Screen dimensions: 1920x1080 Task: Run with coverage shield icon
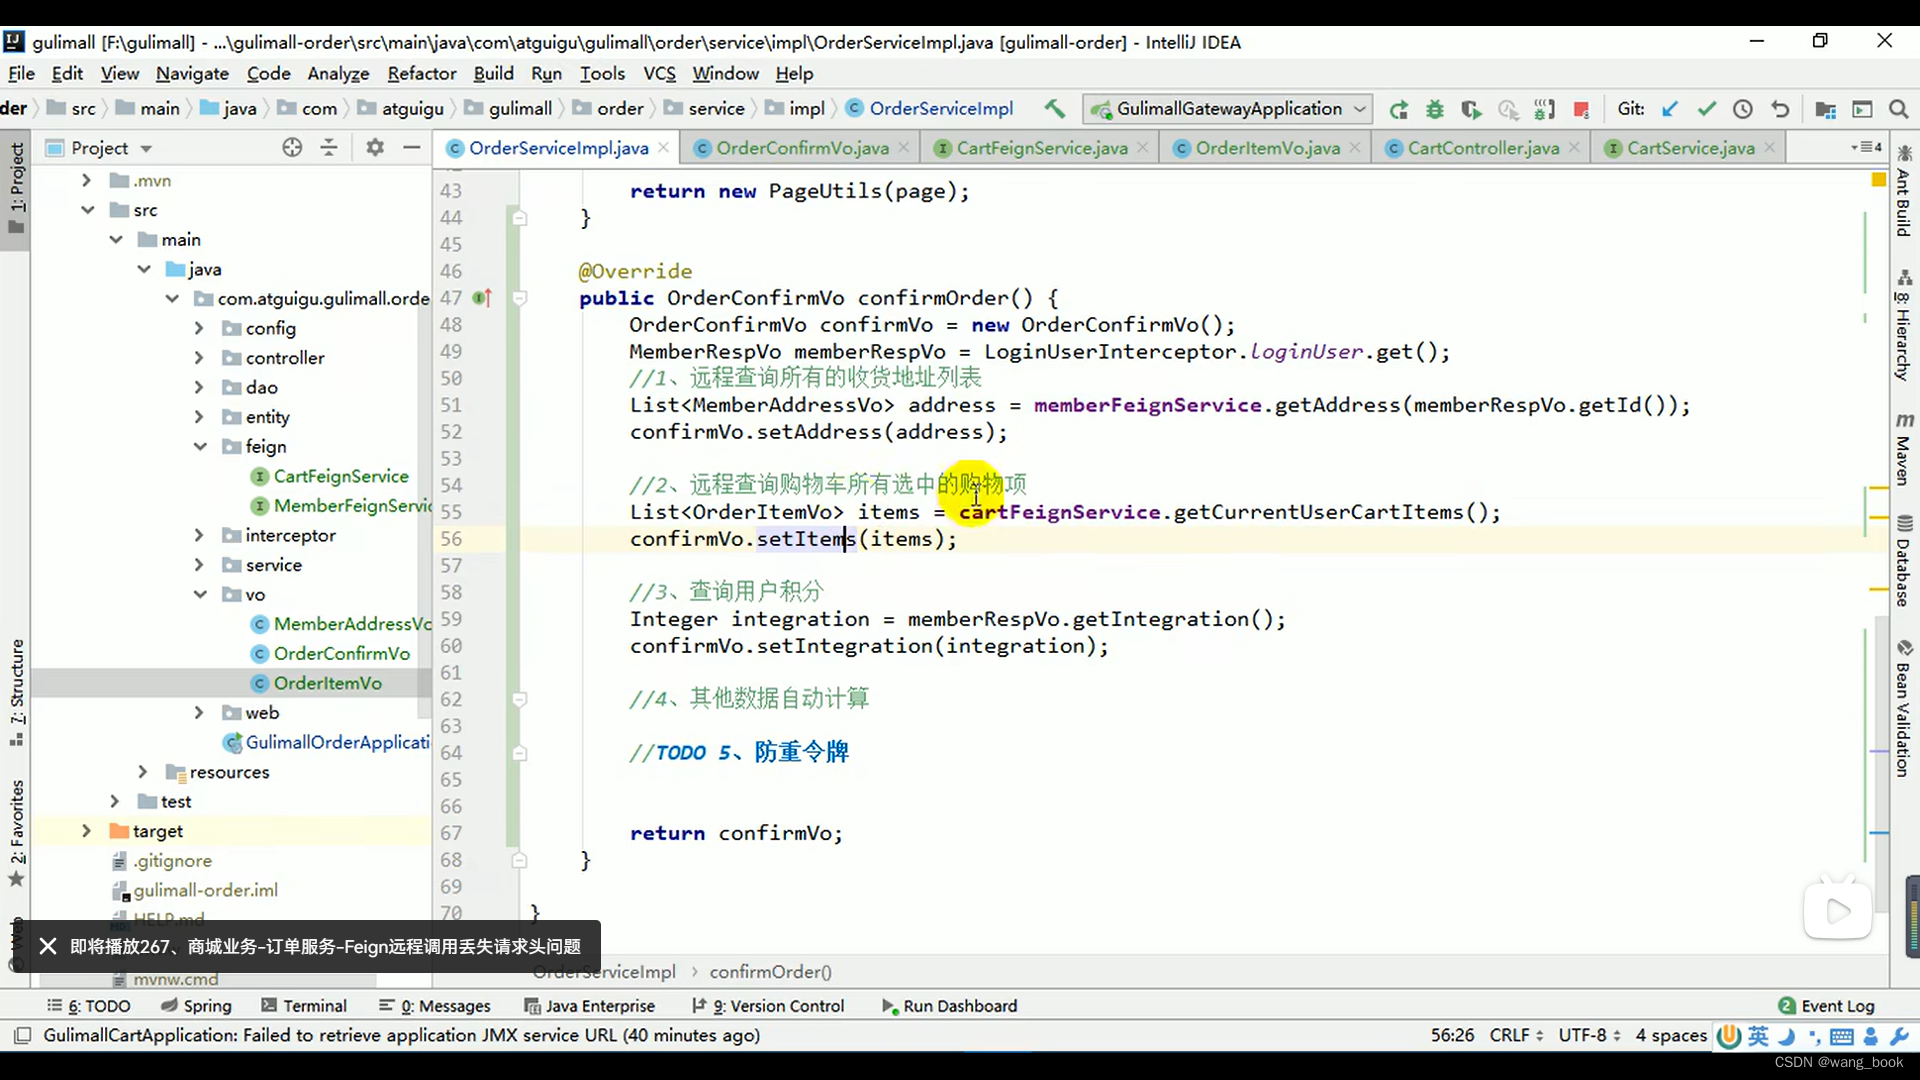(1471, 109)
